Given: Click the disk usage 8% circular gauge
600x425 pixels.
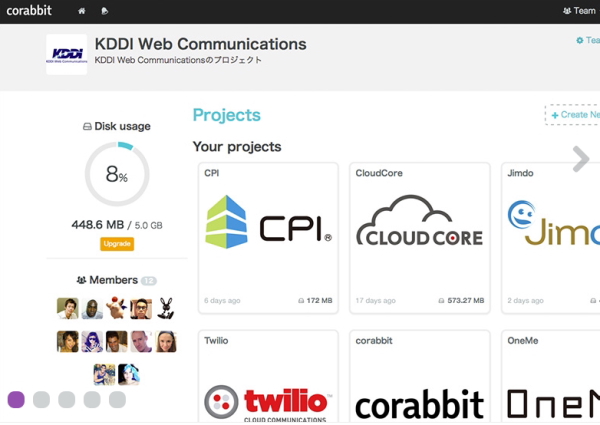Looking at the screenshot, I should [117, 175].
